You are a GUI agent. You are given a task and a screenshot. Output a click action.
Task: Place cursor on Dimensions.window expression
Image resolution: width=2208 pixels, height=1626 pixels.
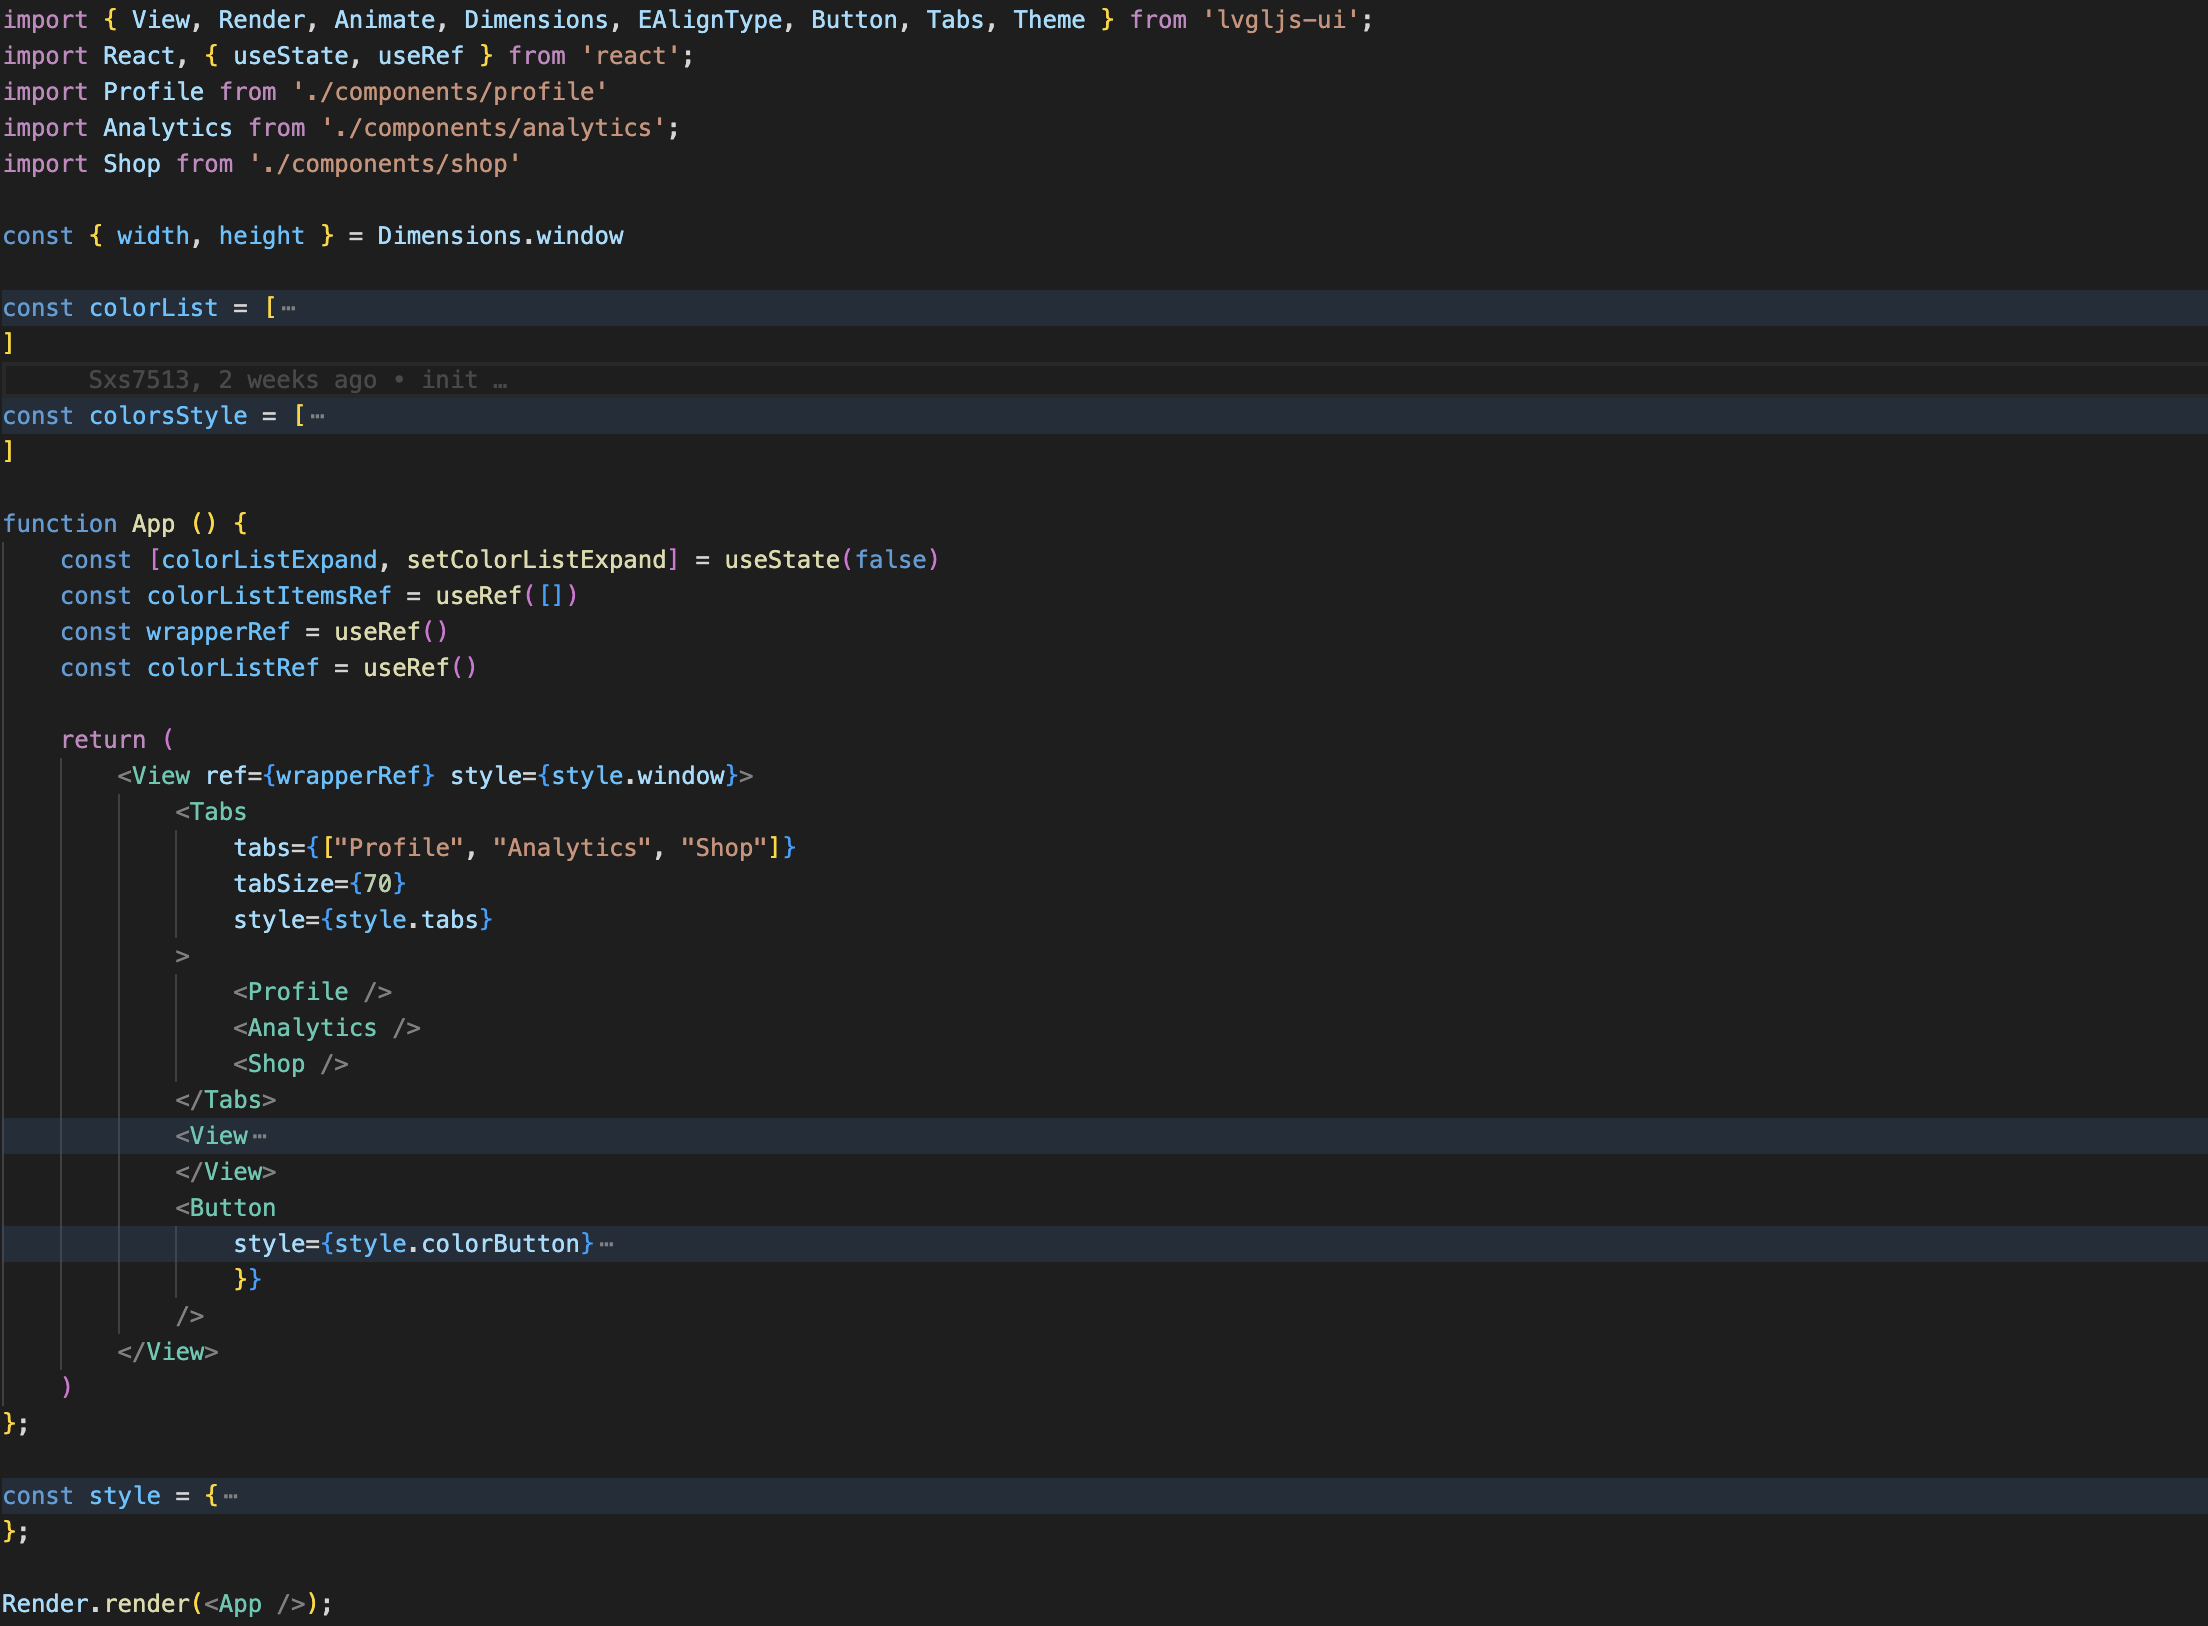[500, 236]
